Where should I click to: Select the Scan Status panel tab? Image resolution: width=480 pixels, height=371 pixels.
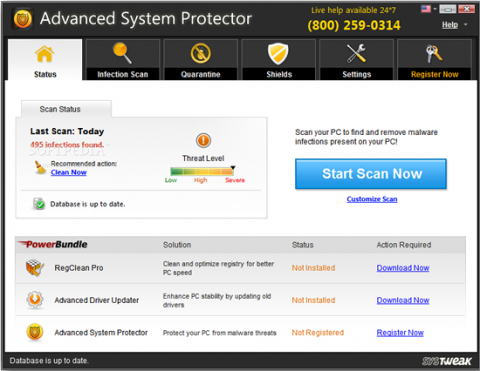[66, 109]
